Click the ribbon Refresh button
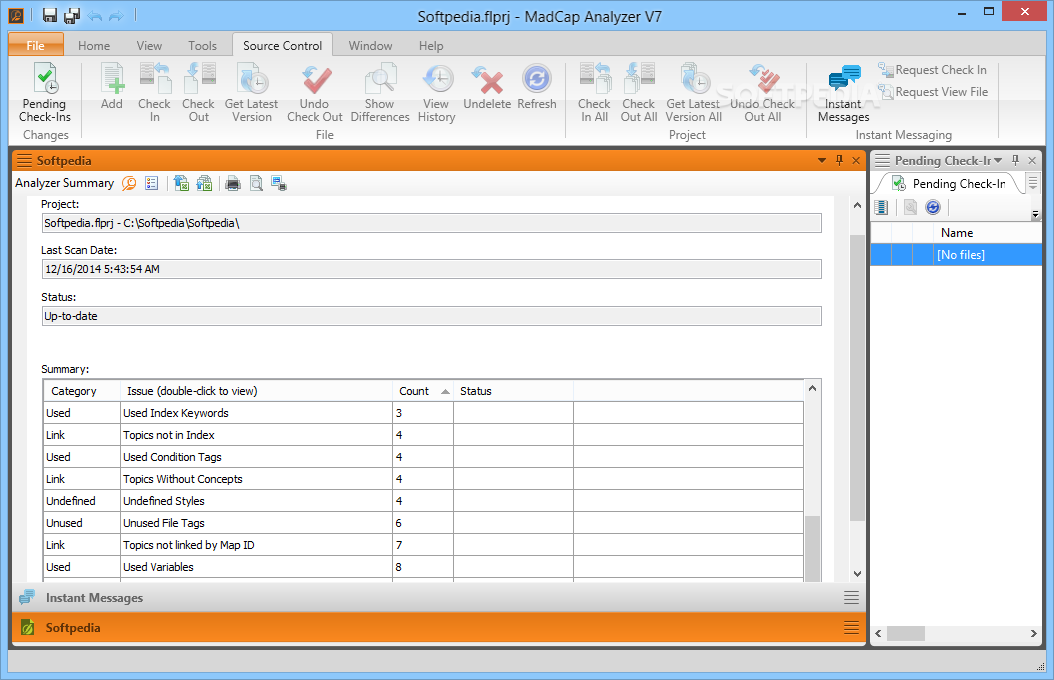 click(x=536, y=87)
